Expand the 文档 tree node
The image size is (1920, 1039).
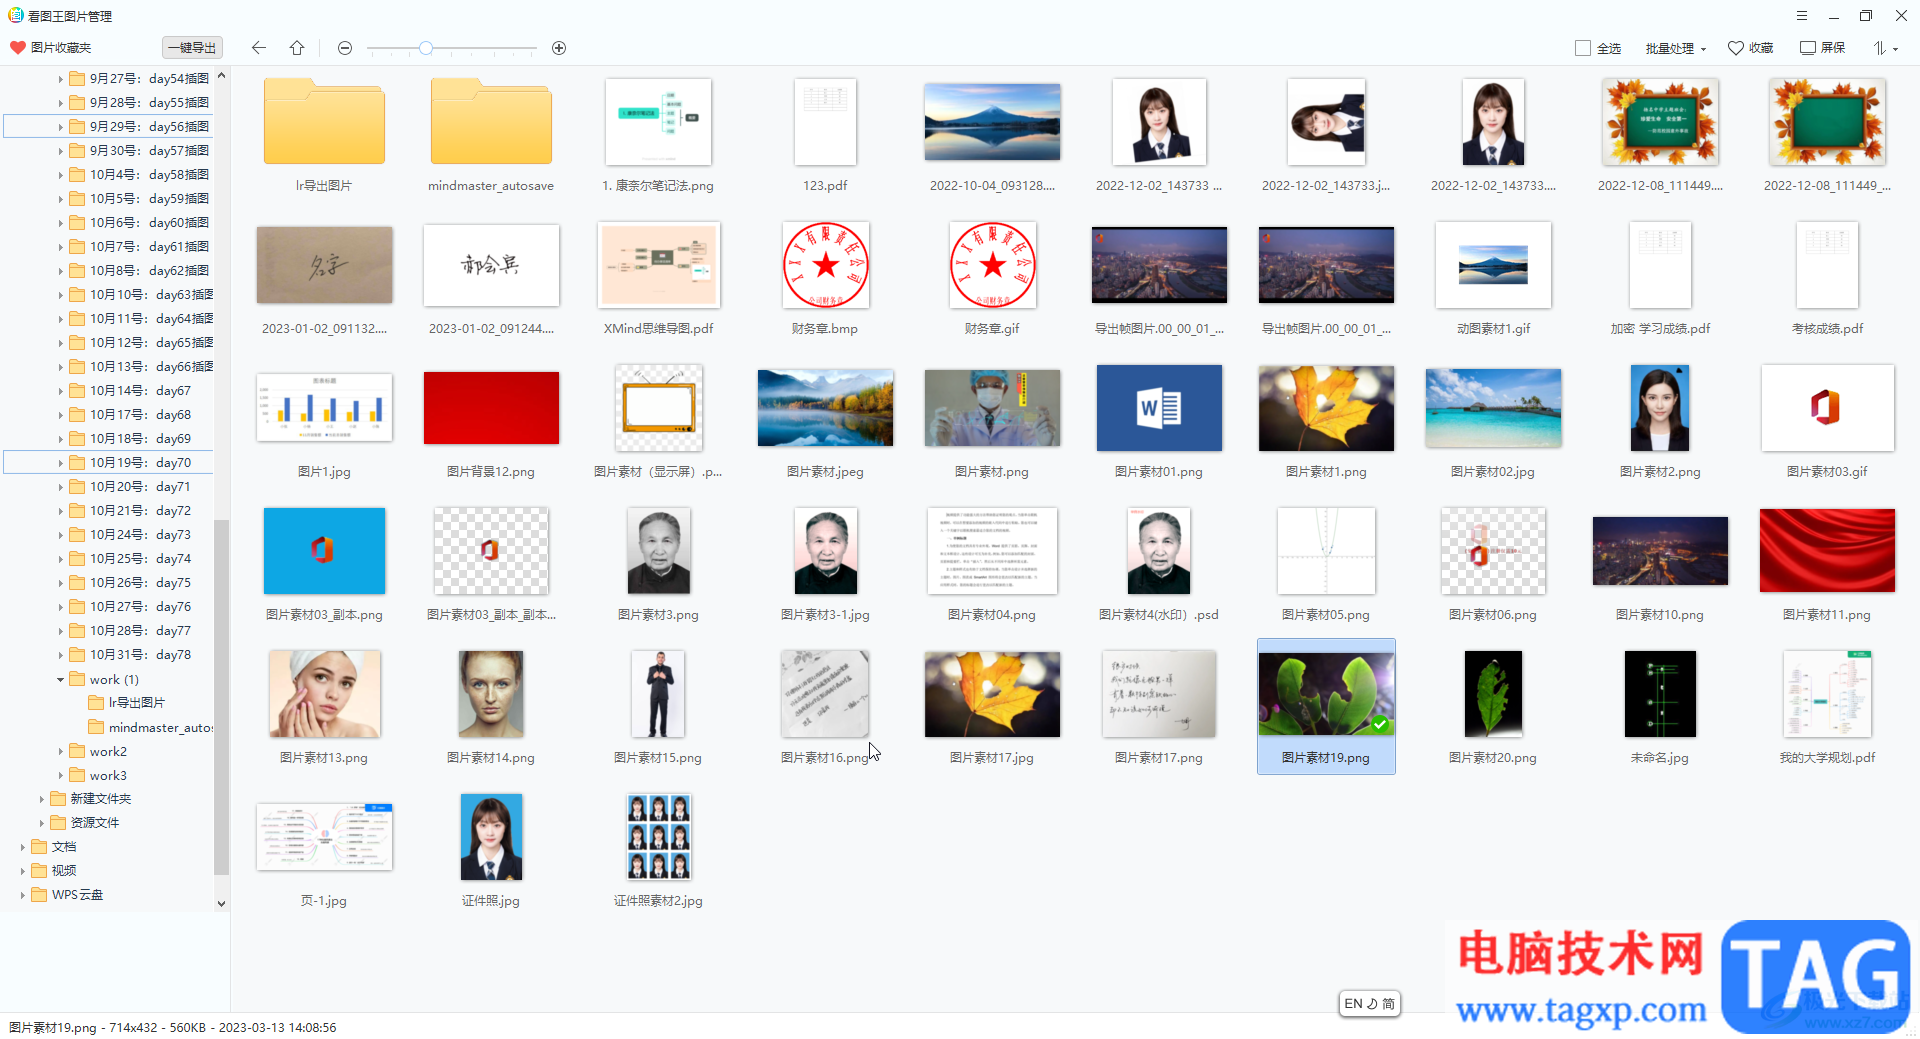pos(22,847)
